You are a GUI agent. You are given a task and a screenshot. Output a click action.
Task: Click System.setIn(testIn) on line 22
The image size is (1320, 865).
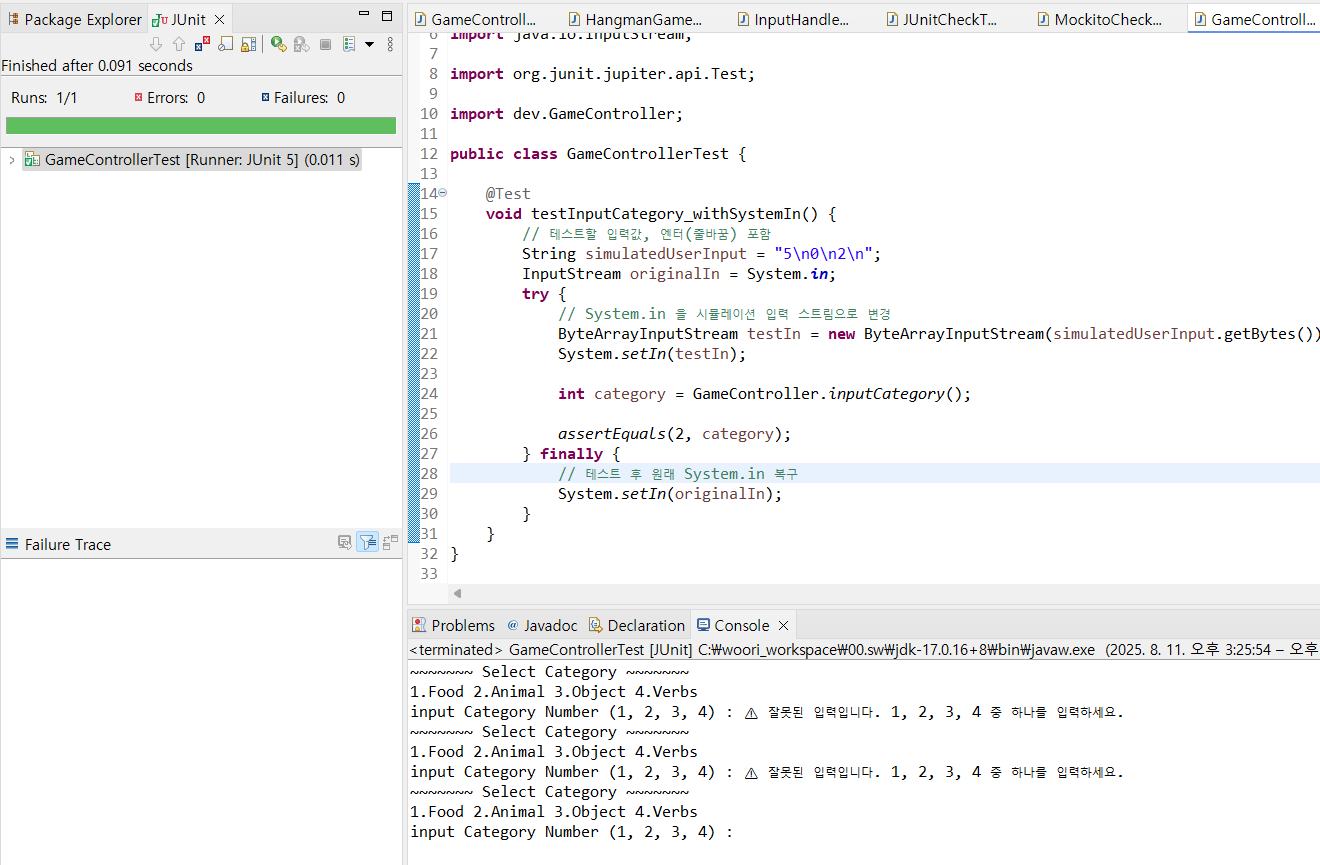point(652,354)
